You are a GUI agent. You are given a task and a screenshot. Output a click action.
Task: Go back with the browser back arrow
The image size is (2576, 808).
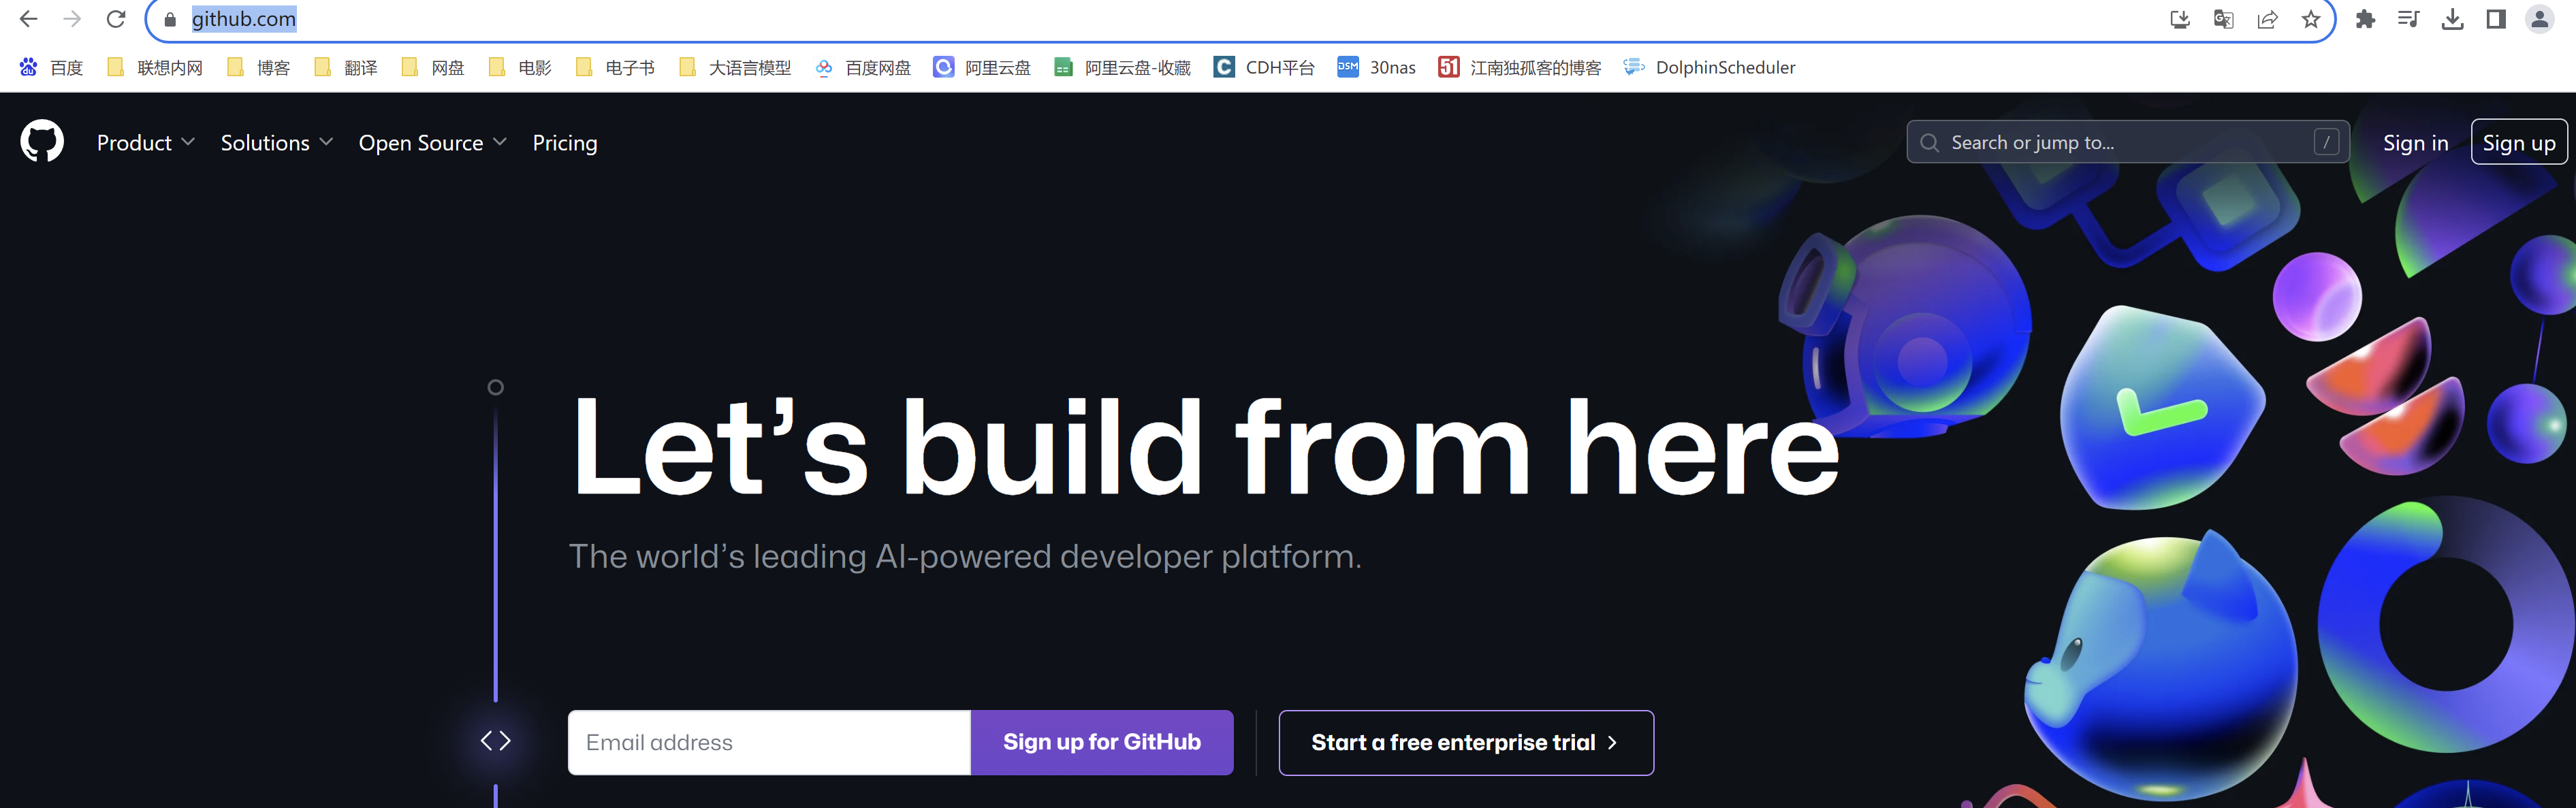[x=28, y=19]
